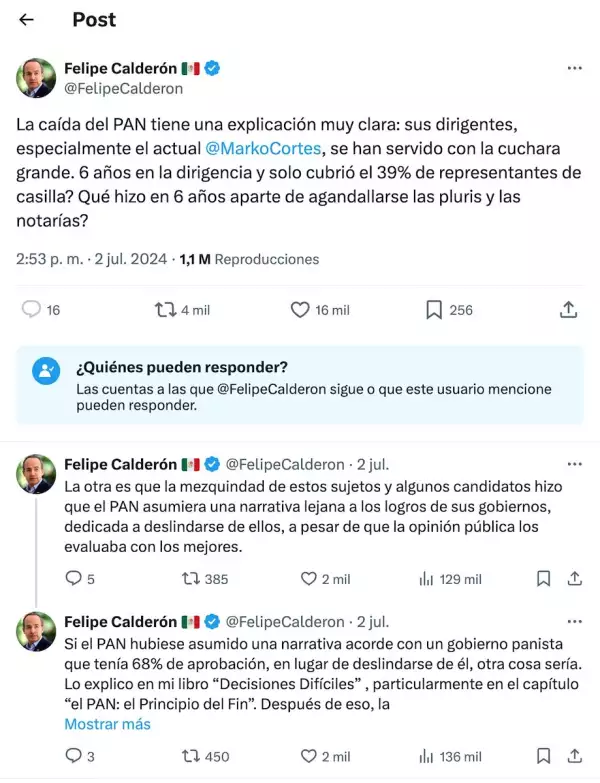Like the main post with 16 mil
Viewport: 600px width, 783px height.
click(300, 310)
